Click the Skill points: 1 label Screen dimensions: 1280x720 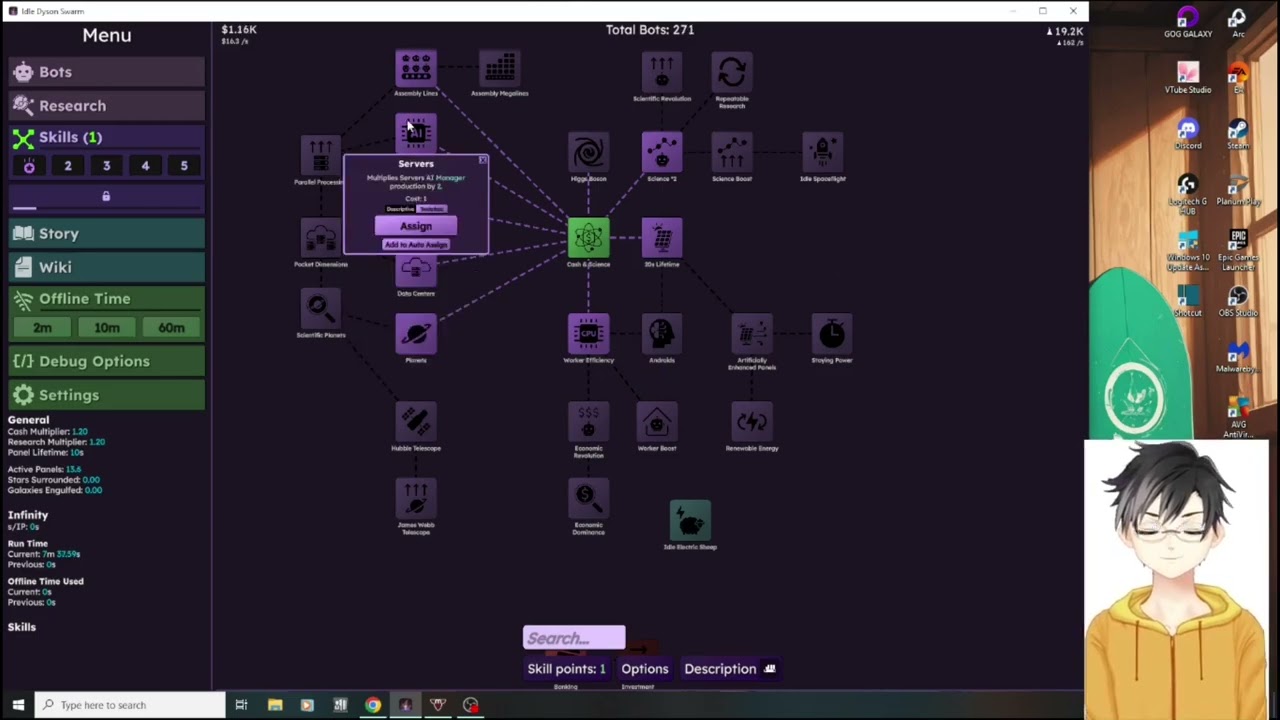[x=566, y=669]
